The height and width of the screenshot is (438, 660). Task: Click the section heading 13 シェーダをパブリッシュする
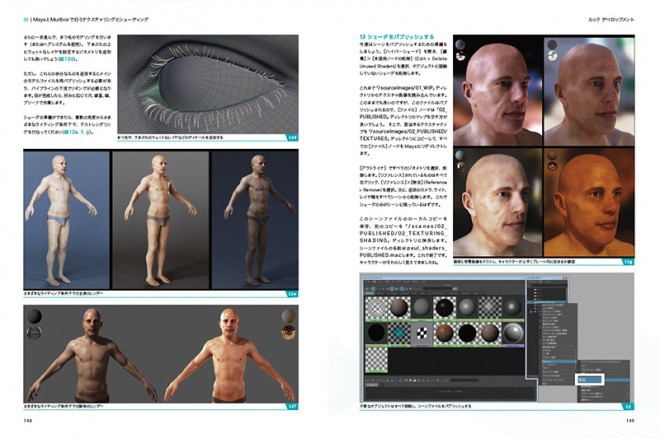coord(397,37)
